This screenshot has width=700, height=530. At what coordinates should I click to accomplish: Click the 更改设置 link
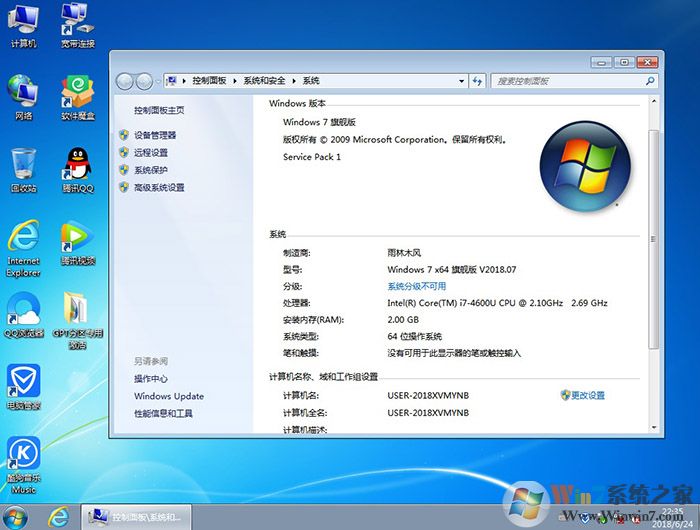click(x=587, y=396)
